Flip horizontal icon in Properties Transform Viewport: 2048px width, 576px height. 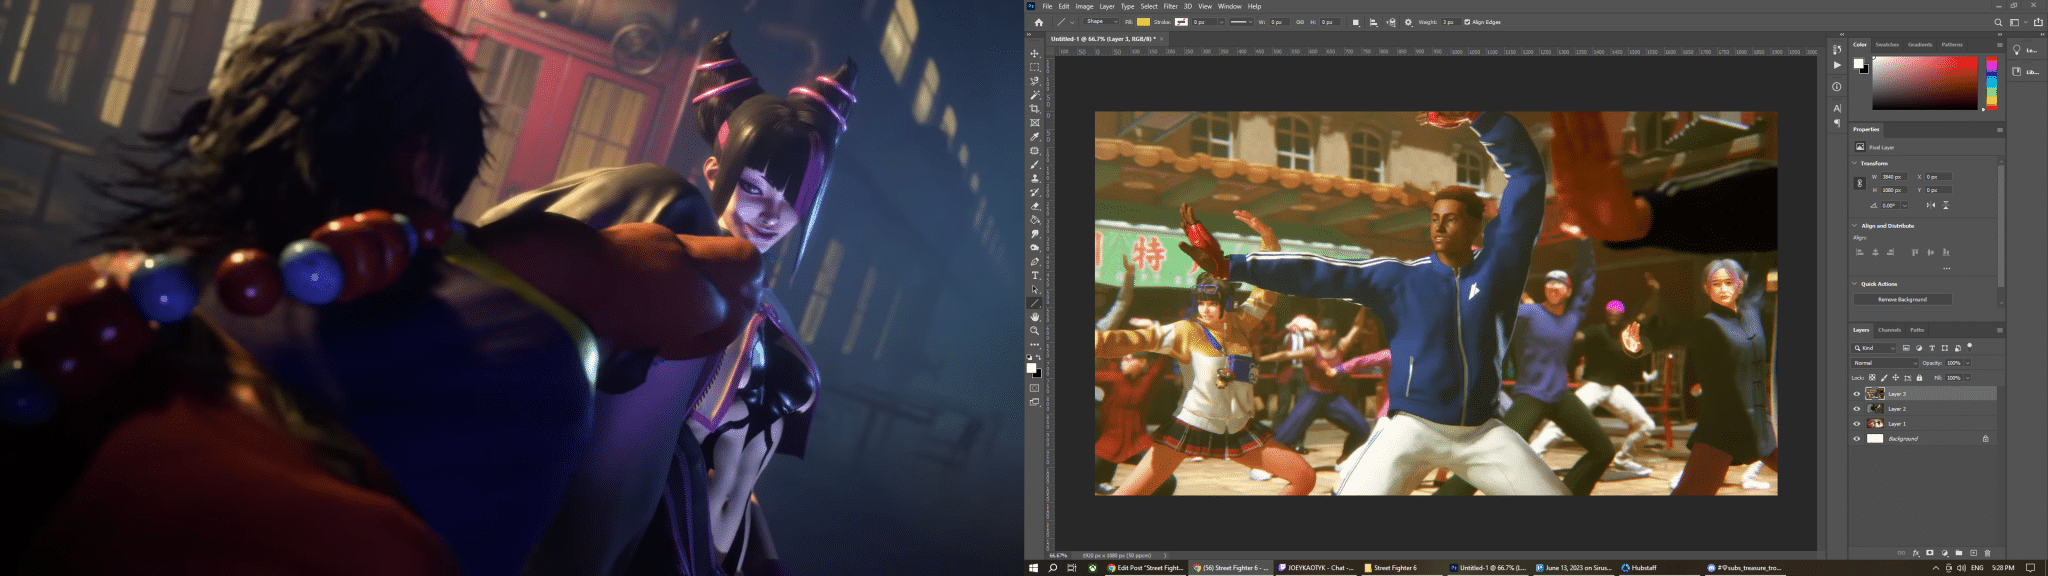1931,205
